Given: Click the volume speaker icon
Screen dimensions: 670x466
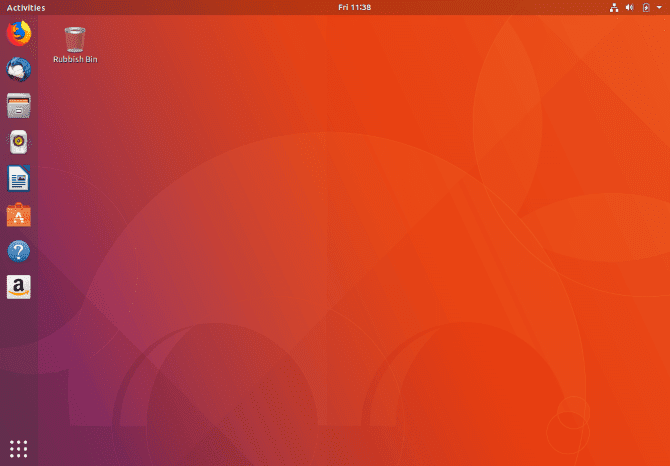Looking at the screenshot, I should 629,7.
